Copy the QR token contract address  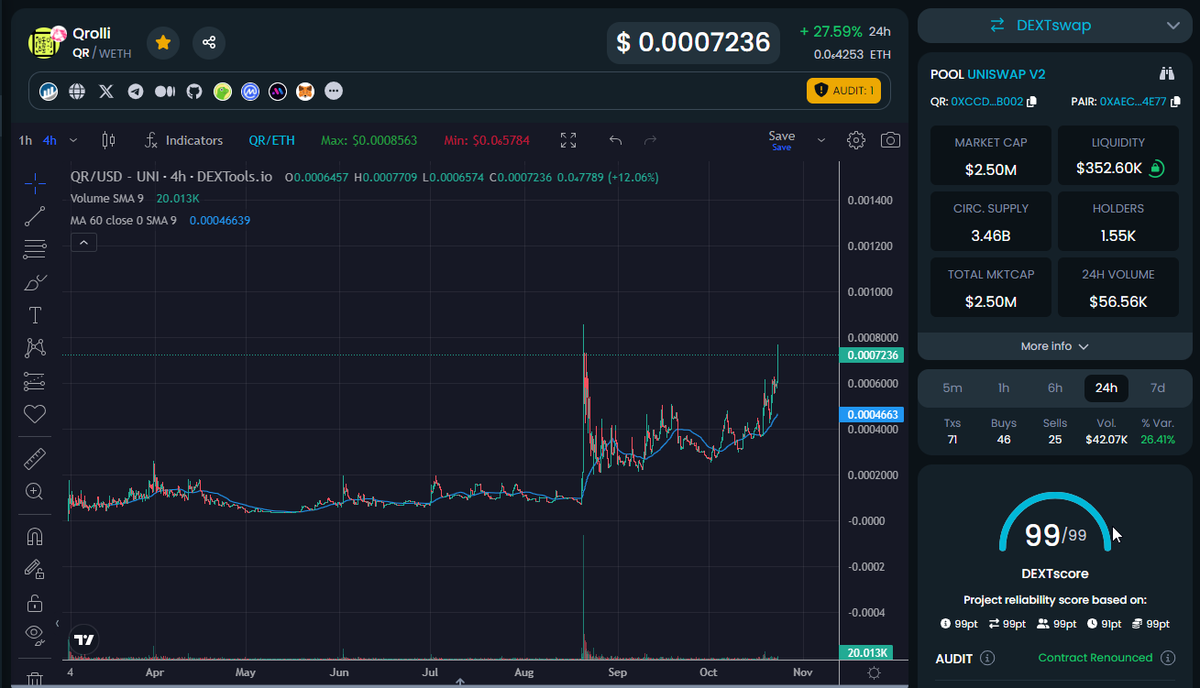click(1032, 102)
